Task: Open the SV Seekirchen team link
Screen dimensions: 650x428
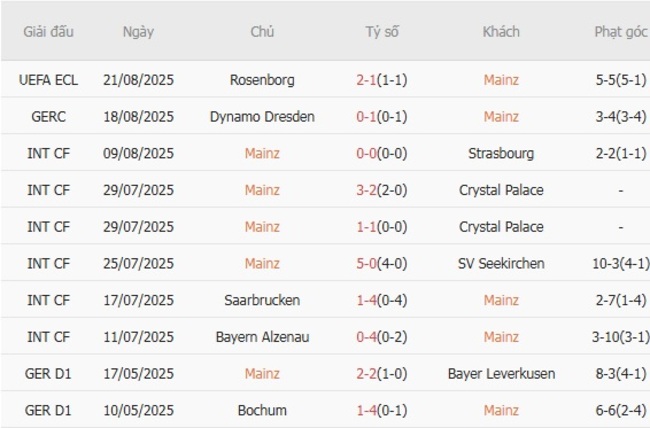Action: (501, 263)
